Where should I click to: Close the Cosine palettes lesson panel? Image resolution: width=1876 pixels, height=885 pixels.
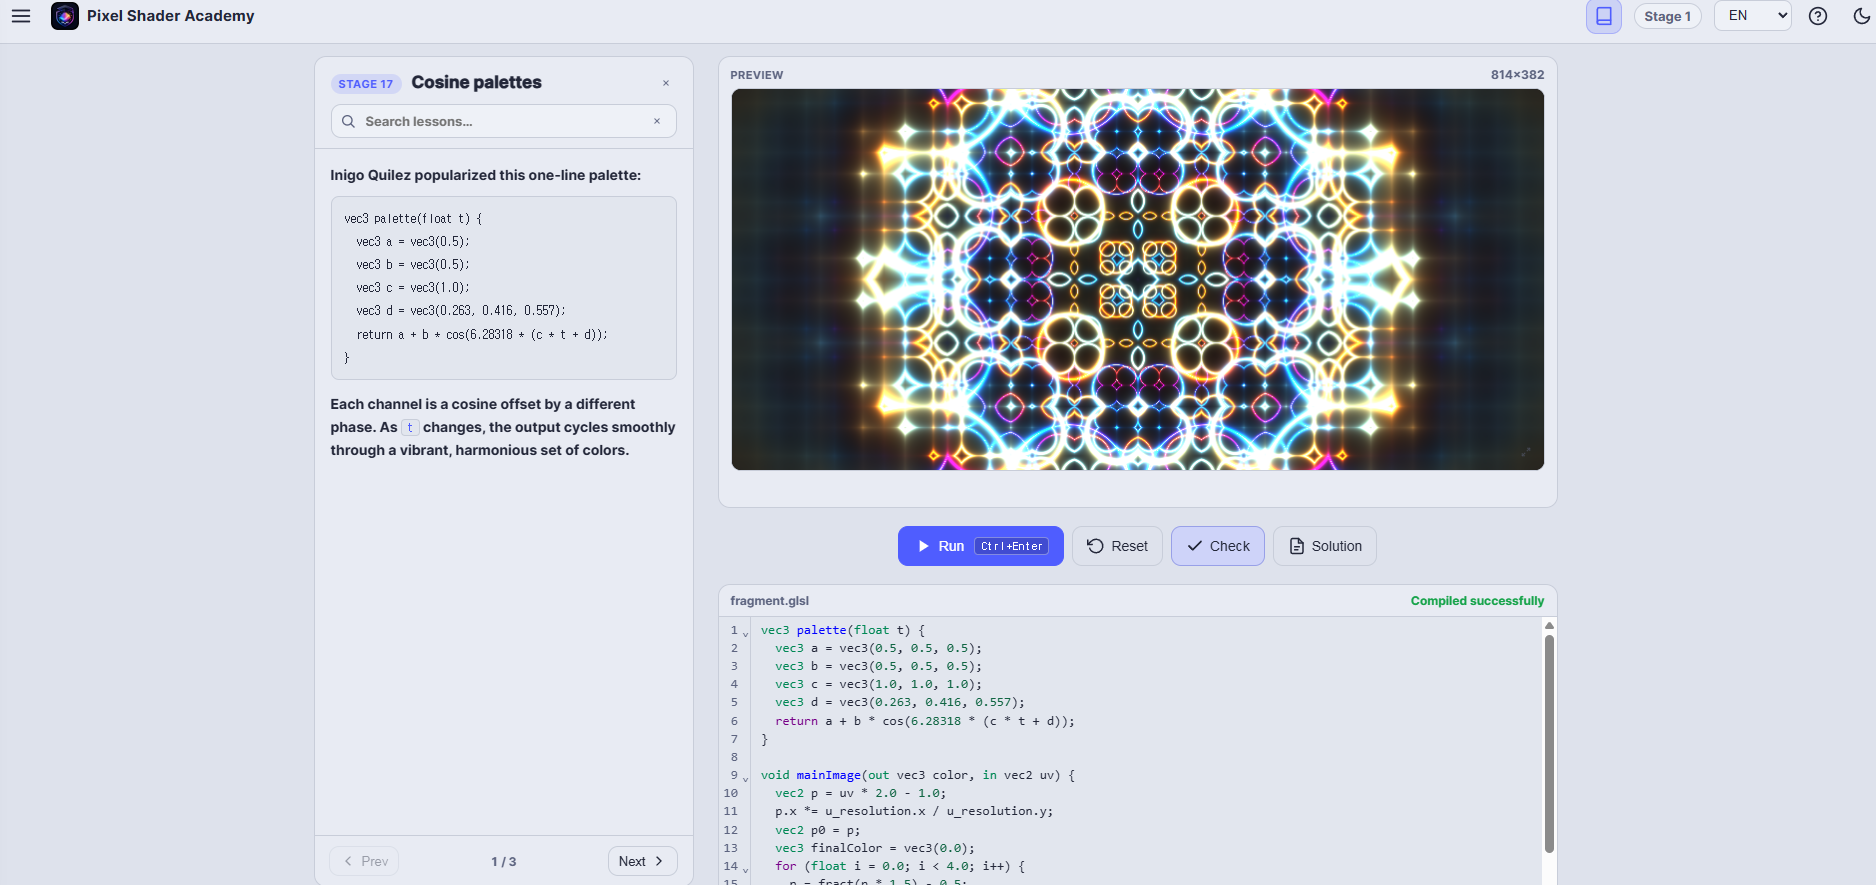click(x=666, y=83)
